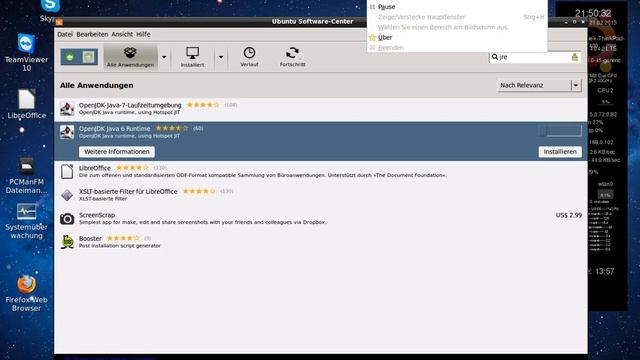
Task: Select the Booster list entry
Action: coord(321,242)
